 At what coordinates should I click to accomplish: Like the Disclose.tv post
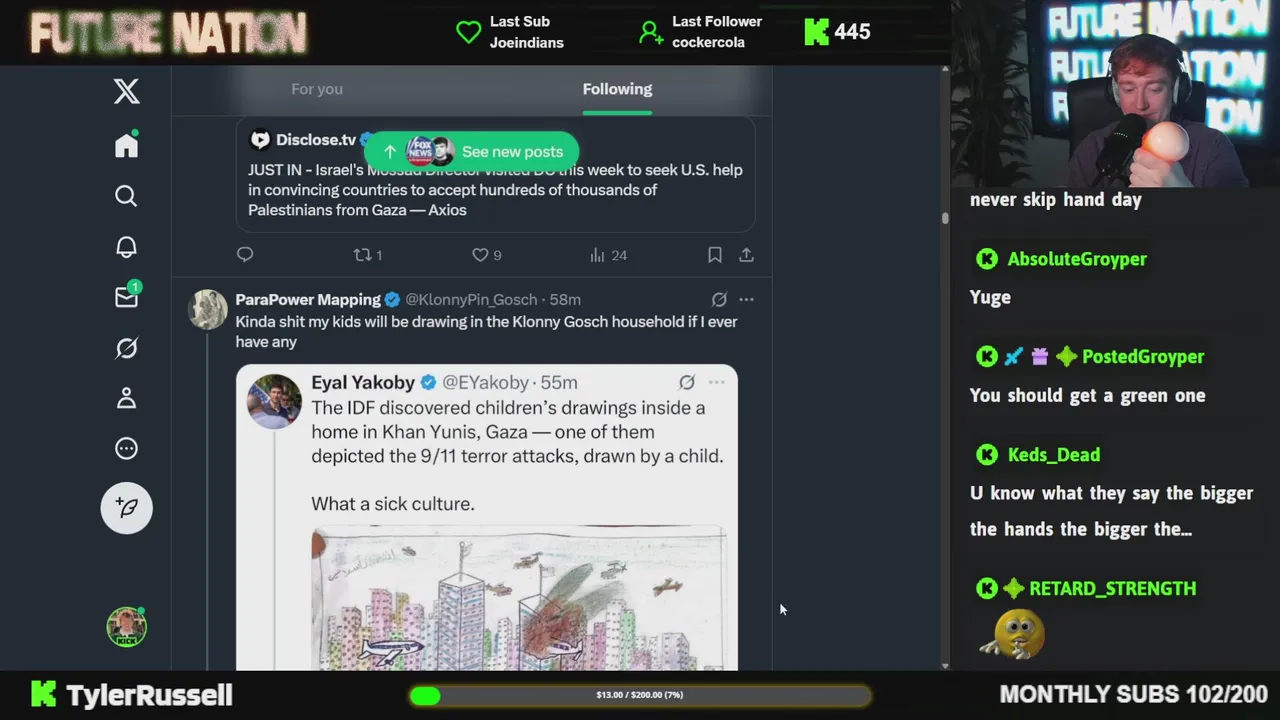point(486,255)
